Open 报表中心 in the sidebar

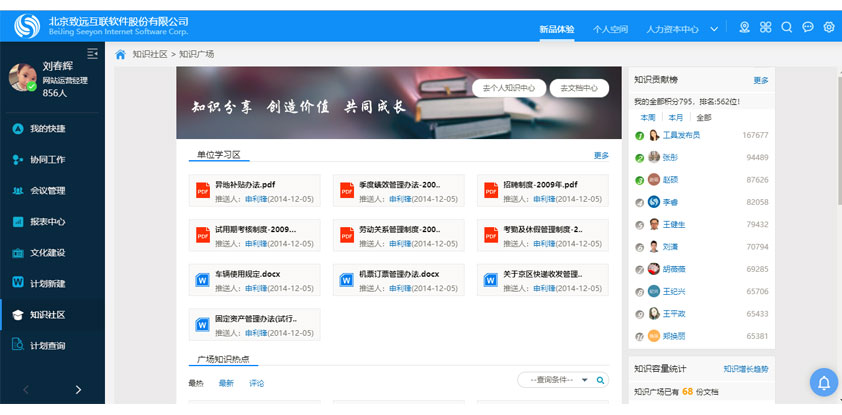tap(47, 222)
